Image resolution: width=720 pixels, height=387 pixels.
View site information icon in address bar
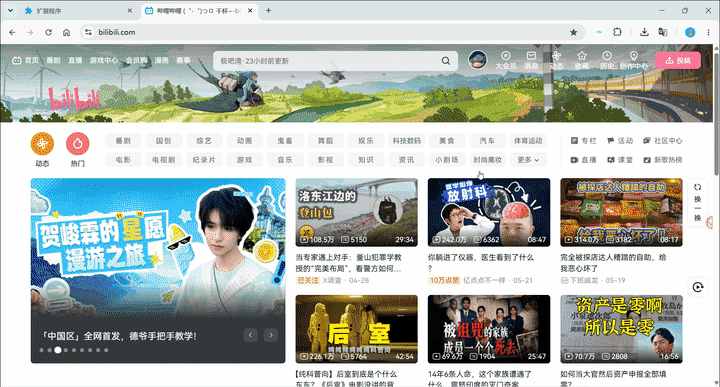(89, 32)
